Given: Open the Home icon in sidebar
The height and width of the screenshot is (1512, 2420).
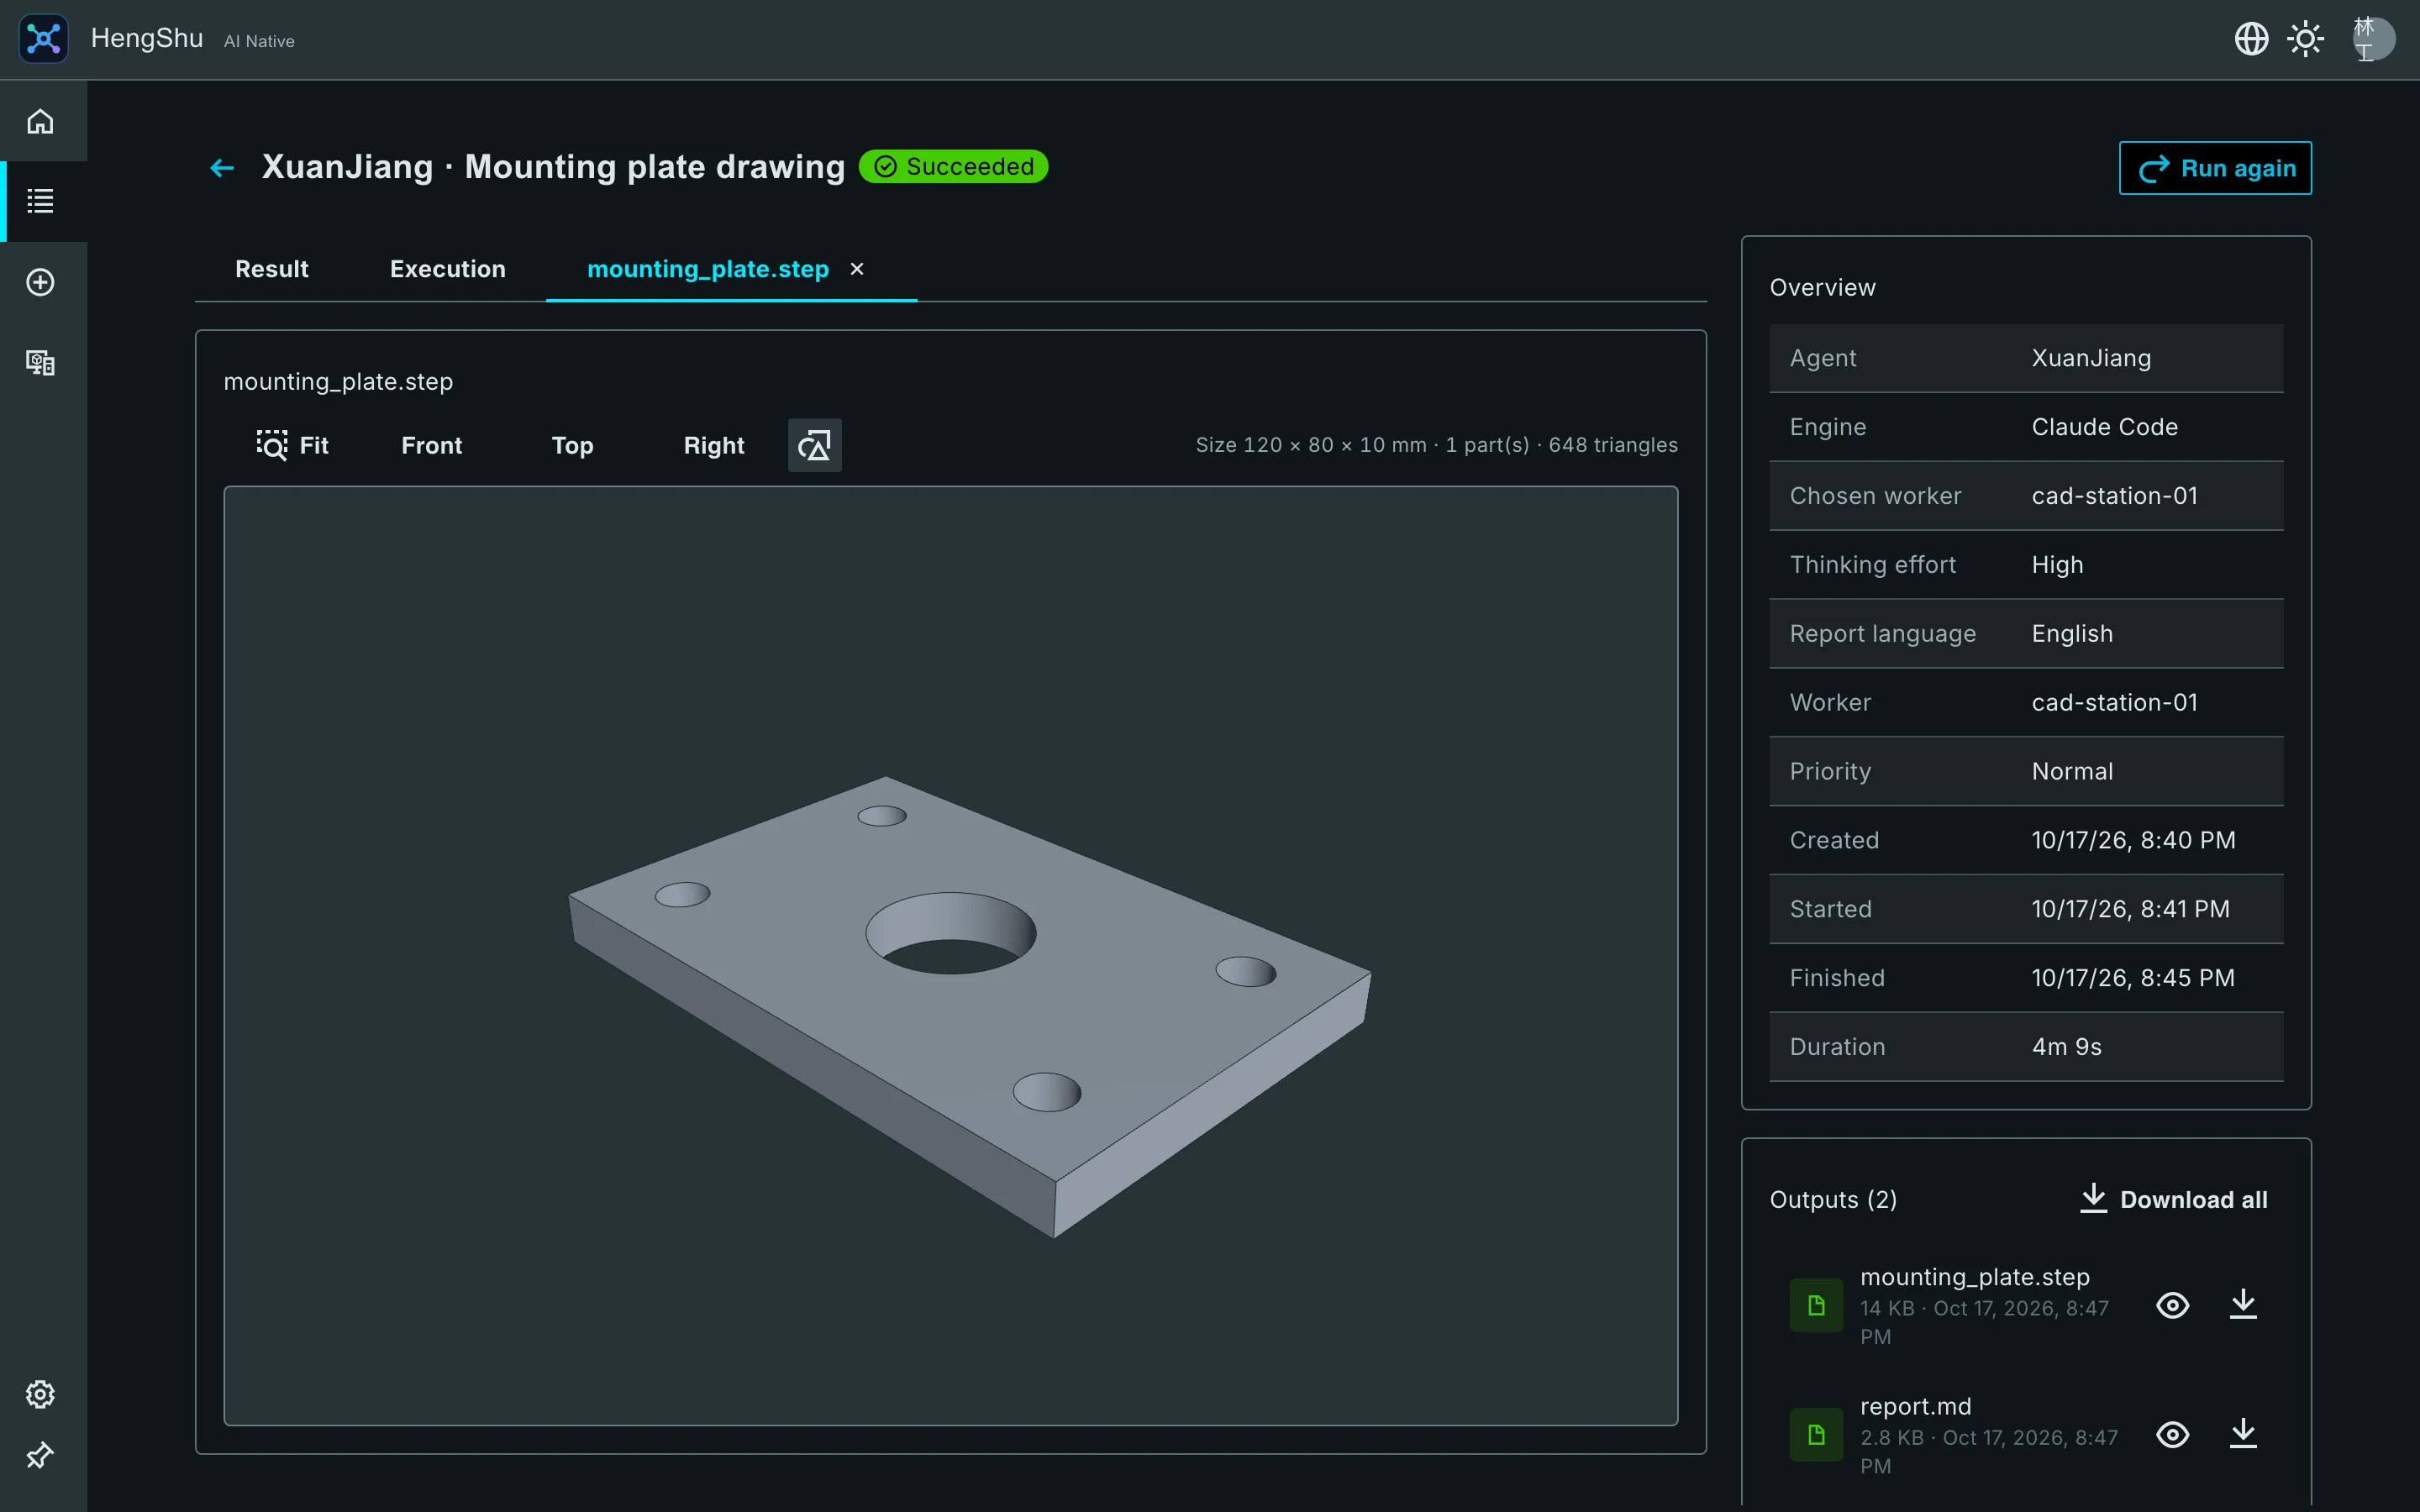Looking at the screenshot, I should [40, 121].
